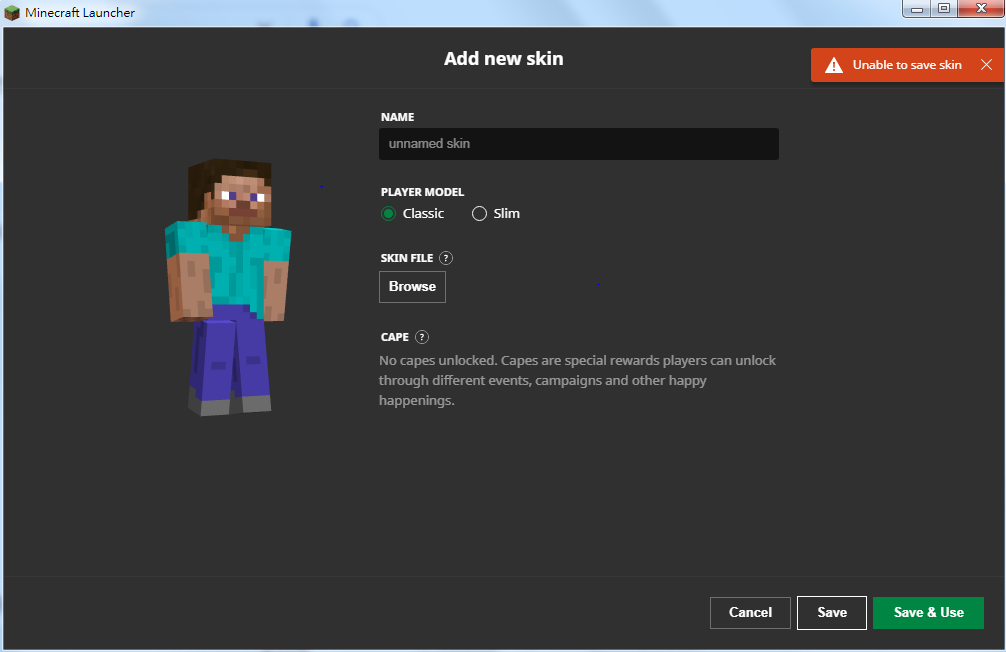The image size is (1006, 652).
Task: Maximize the Minecraft Launcher window
Action: [x=943, y=9]
